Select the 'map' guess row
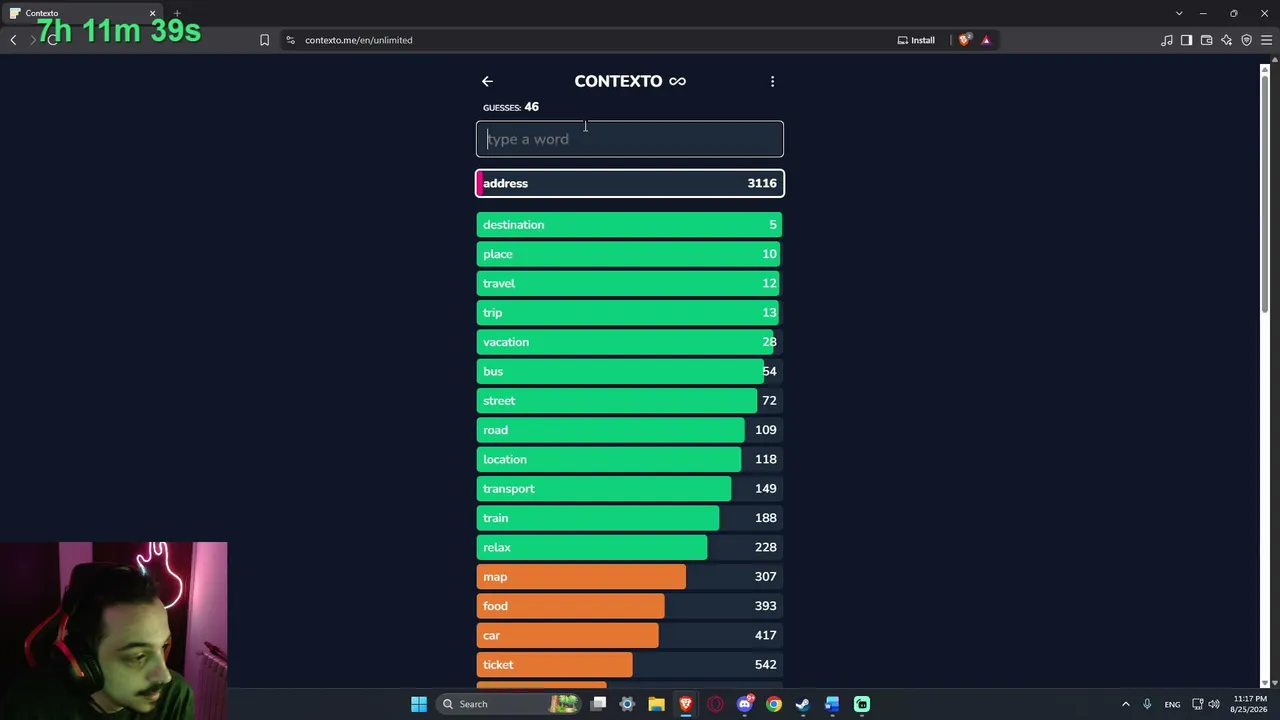 [x=630, y=577]
